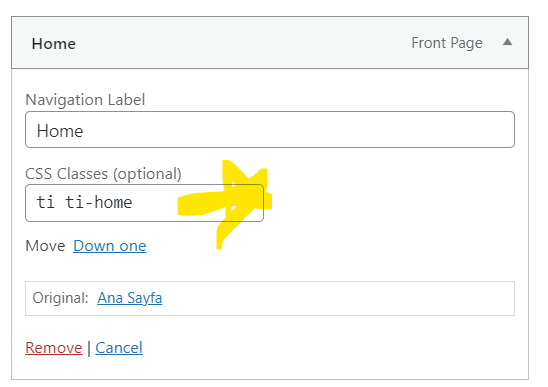Click the right end of the Navigation Label field

click(x=503, y=130)
